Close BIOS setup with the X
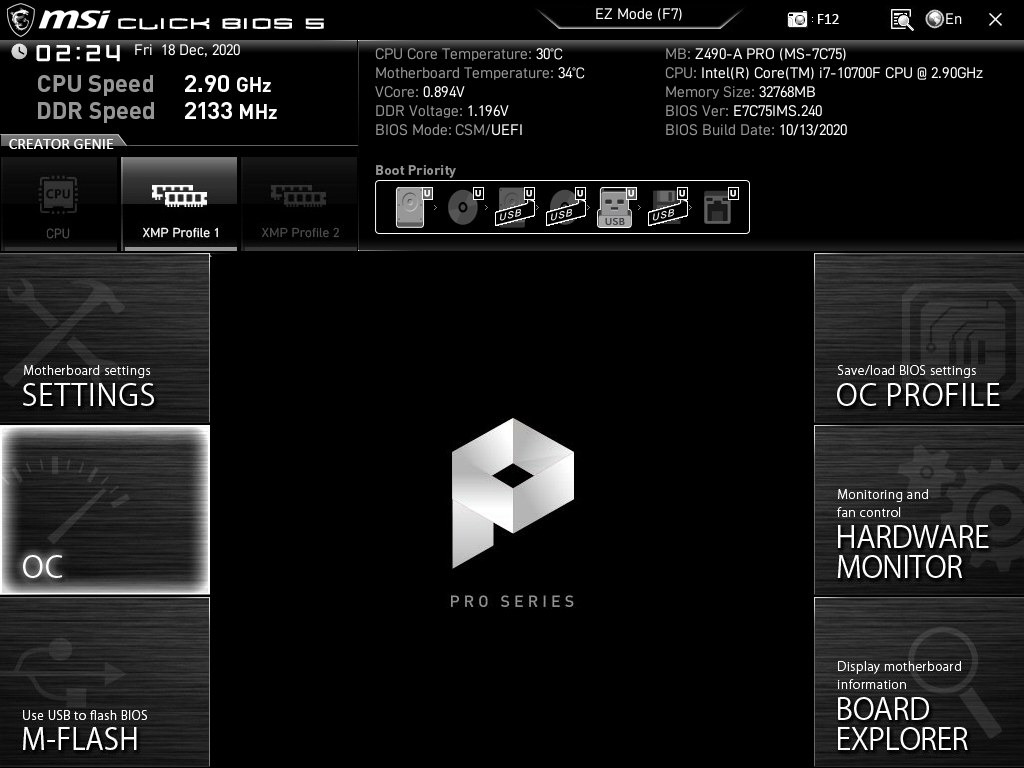 coord(995,20)
